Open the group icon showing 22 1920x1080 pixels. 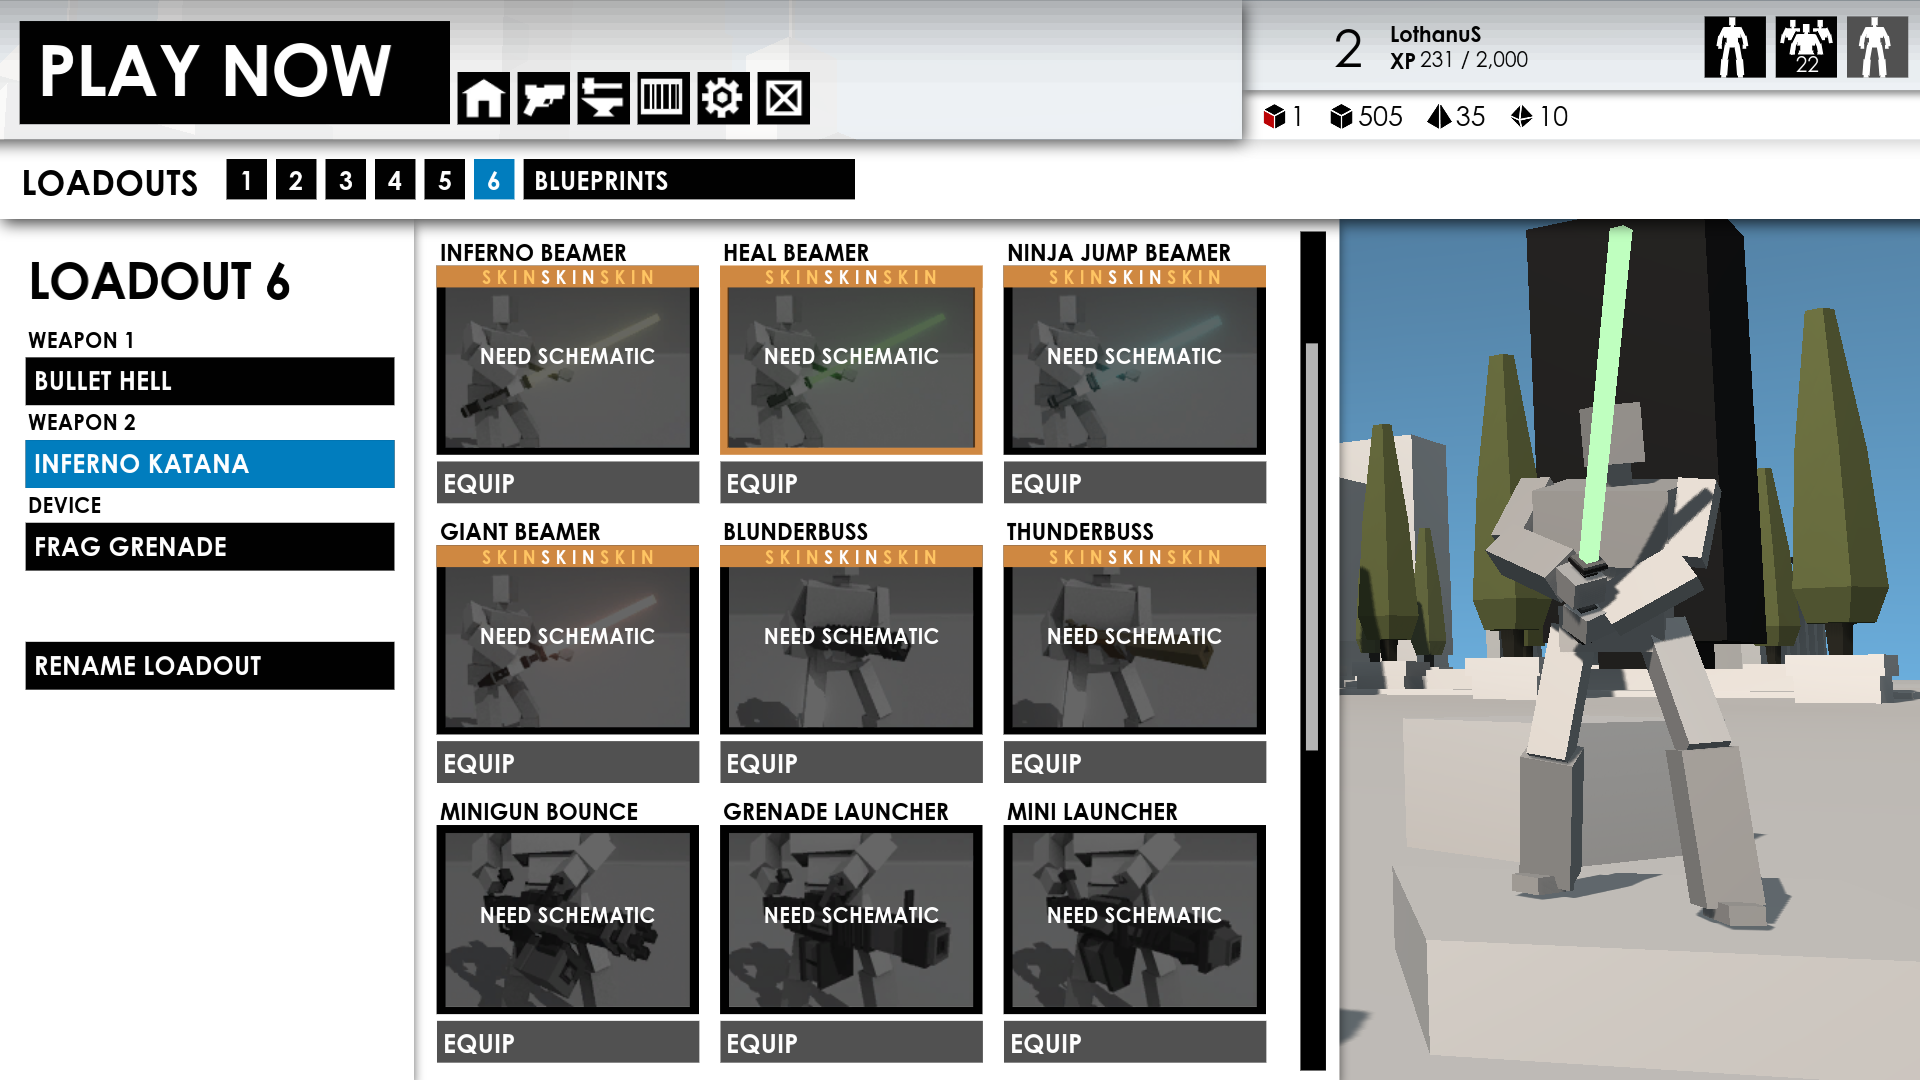[1805, 47]
